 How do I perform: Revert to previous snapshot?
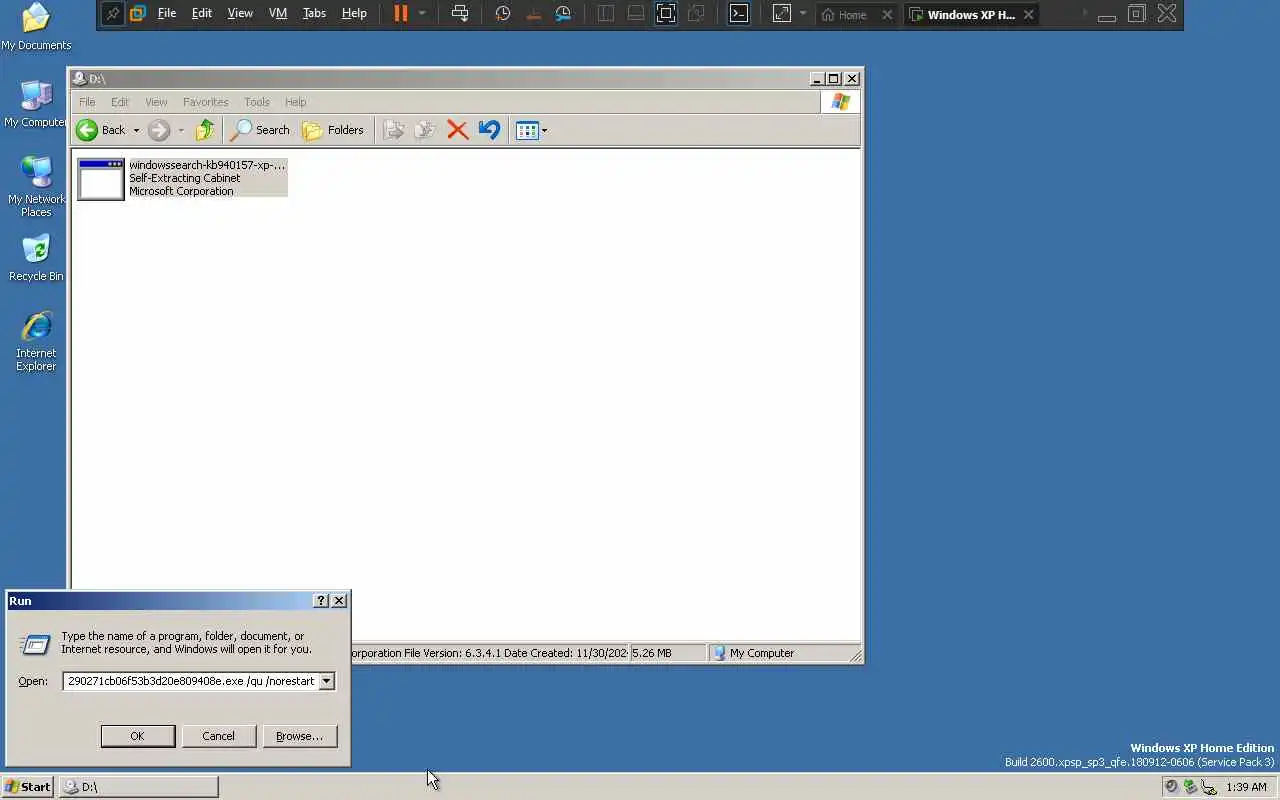[x=533, y=14]
